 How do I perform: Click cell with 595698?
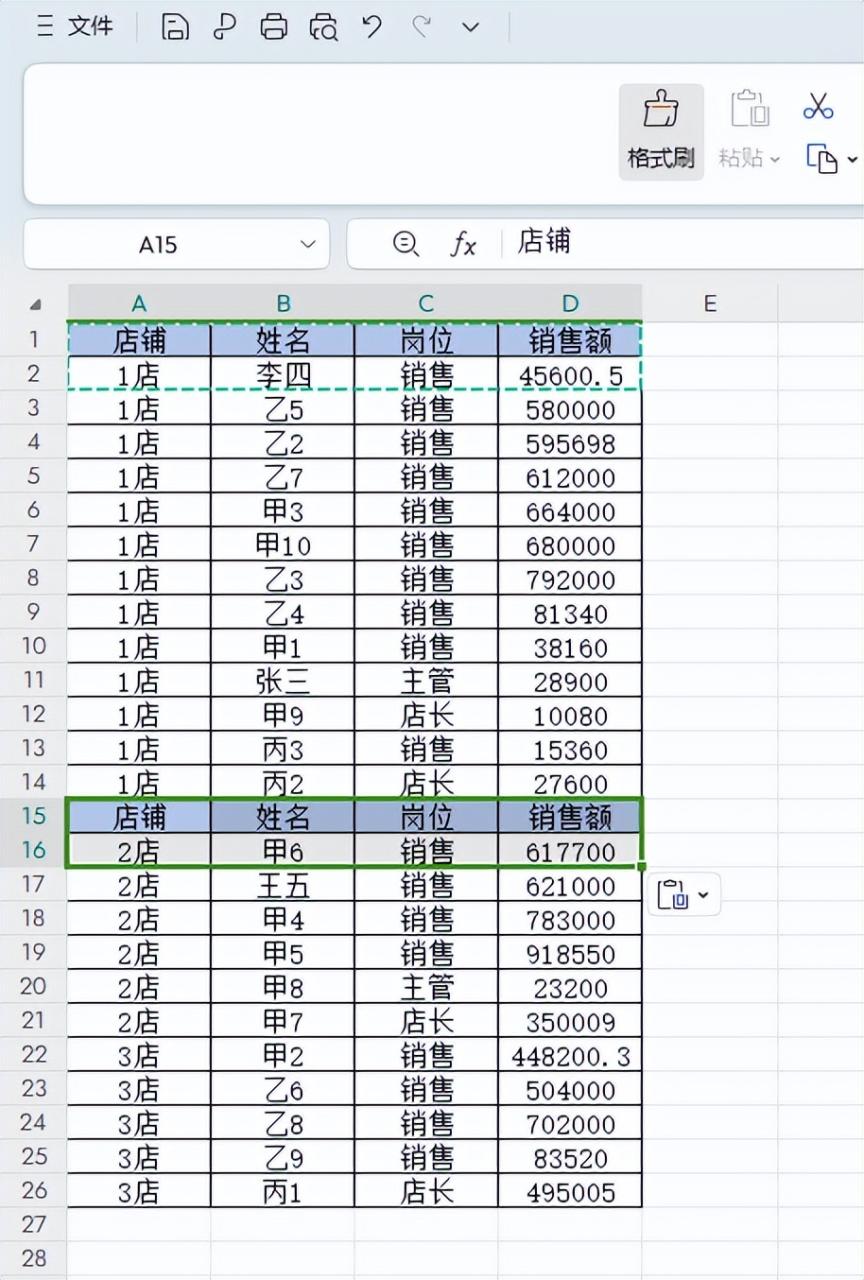pos(570,443)
